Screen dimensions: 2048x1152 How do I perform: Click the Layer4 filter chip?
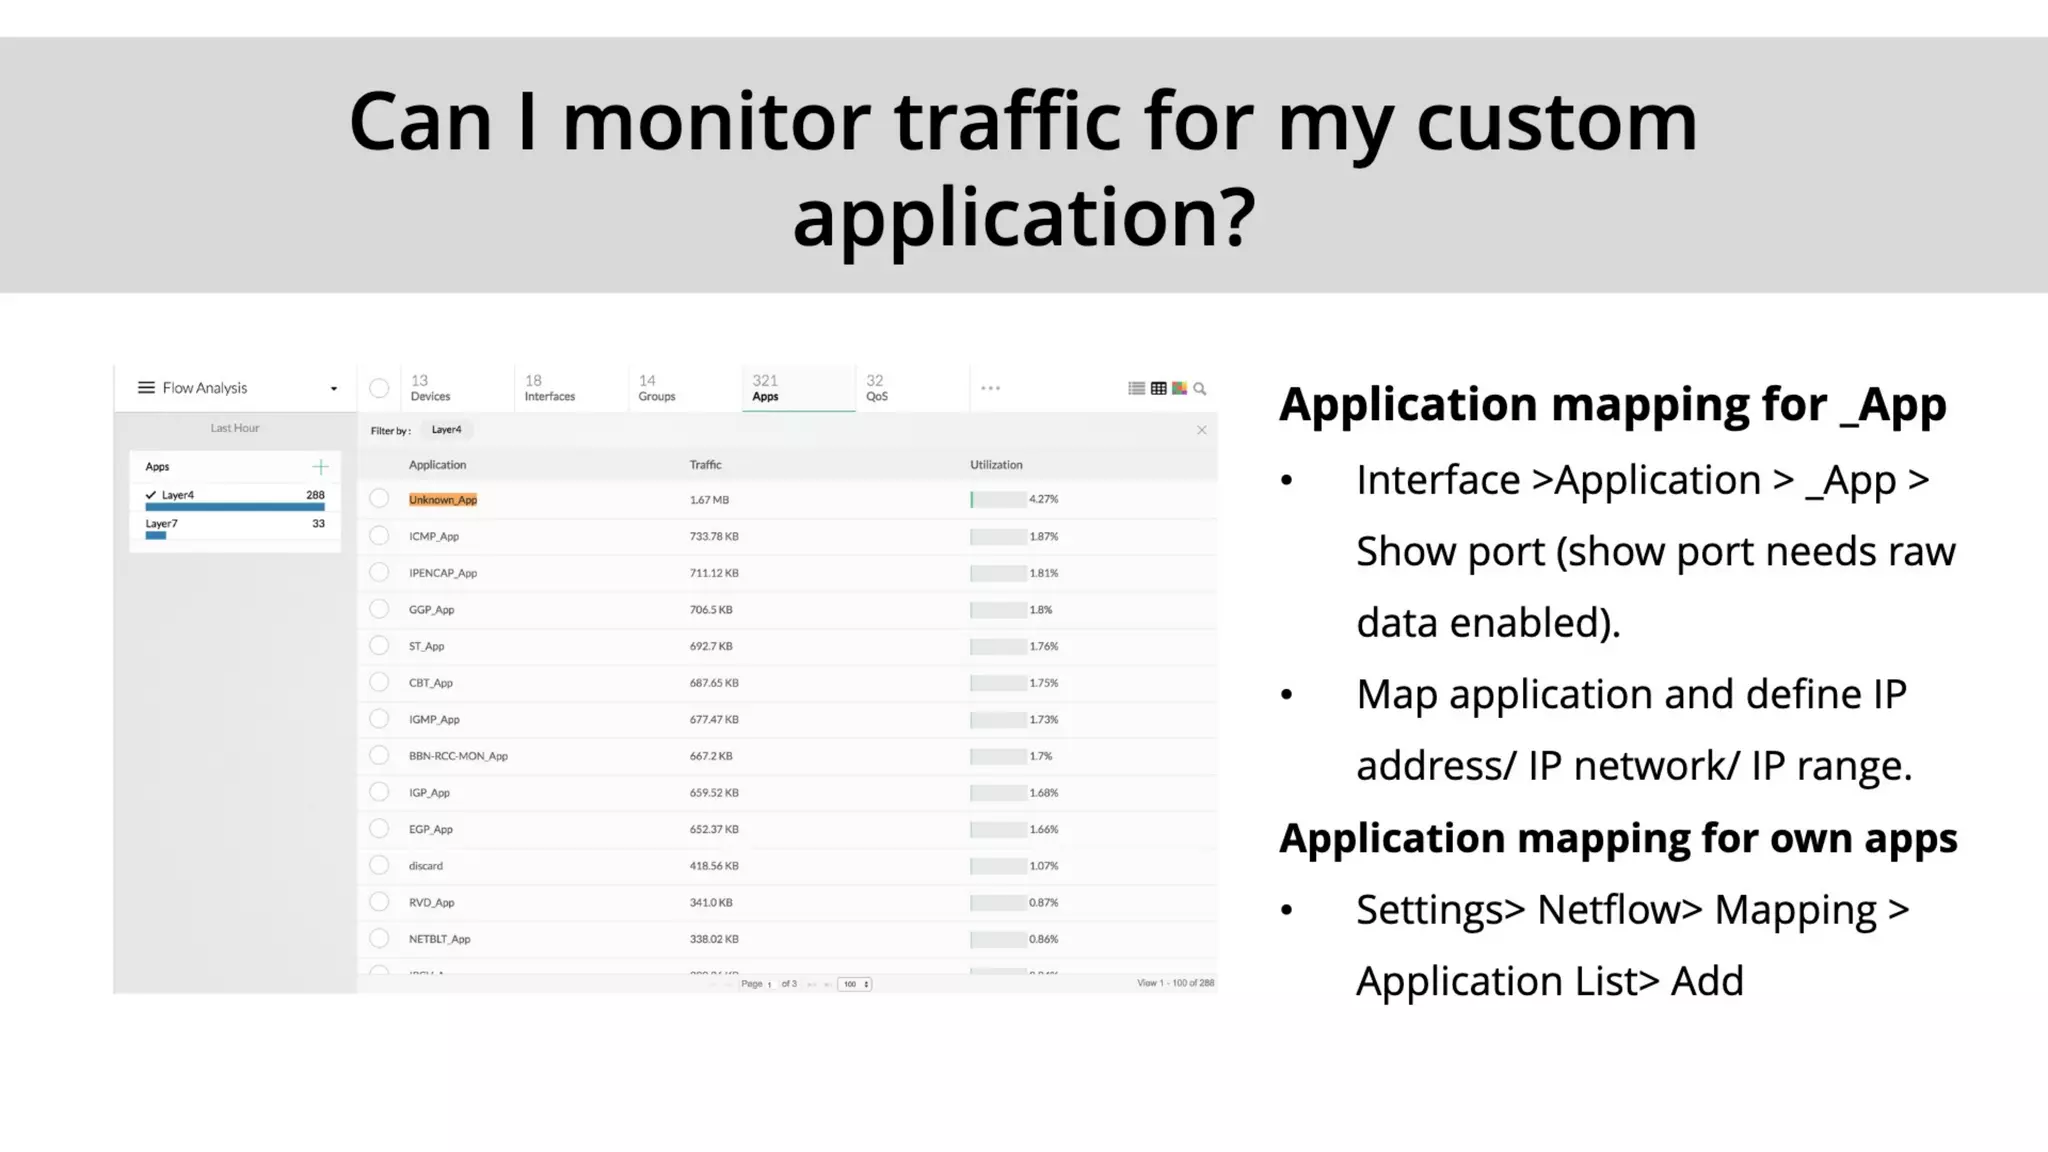pos(447,430)
